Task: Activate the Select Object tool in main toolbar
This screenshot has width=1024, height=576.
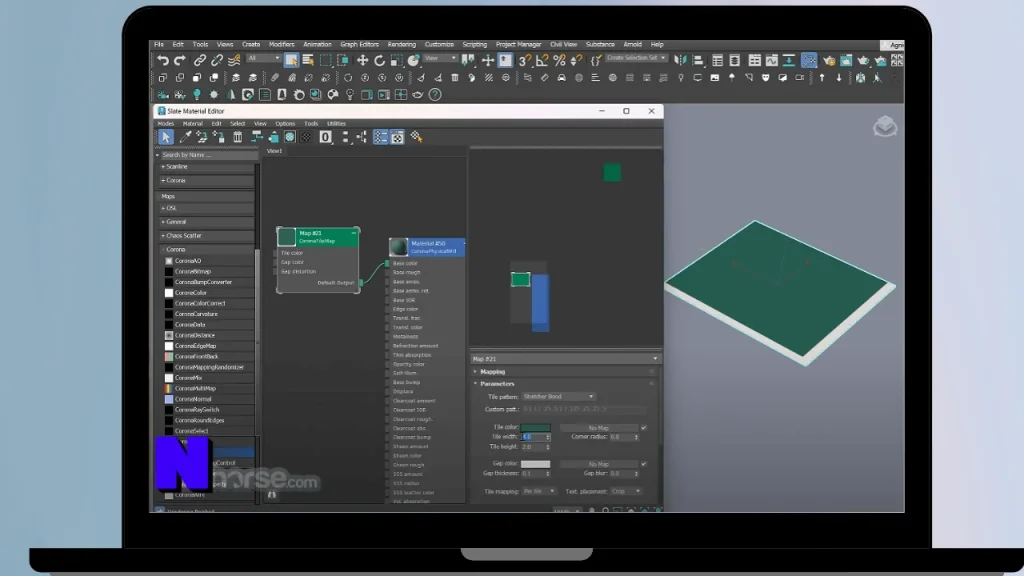Action: (x=291, y=60)
